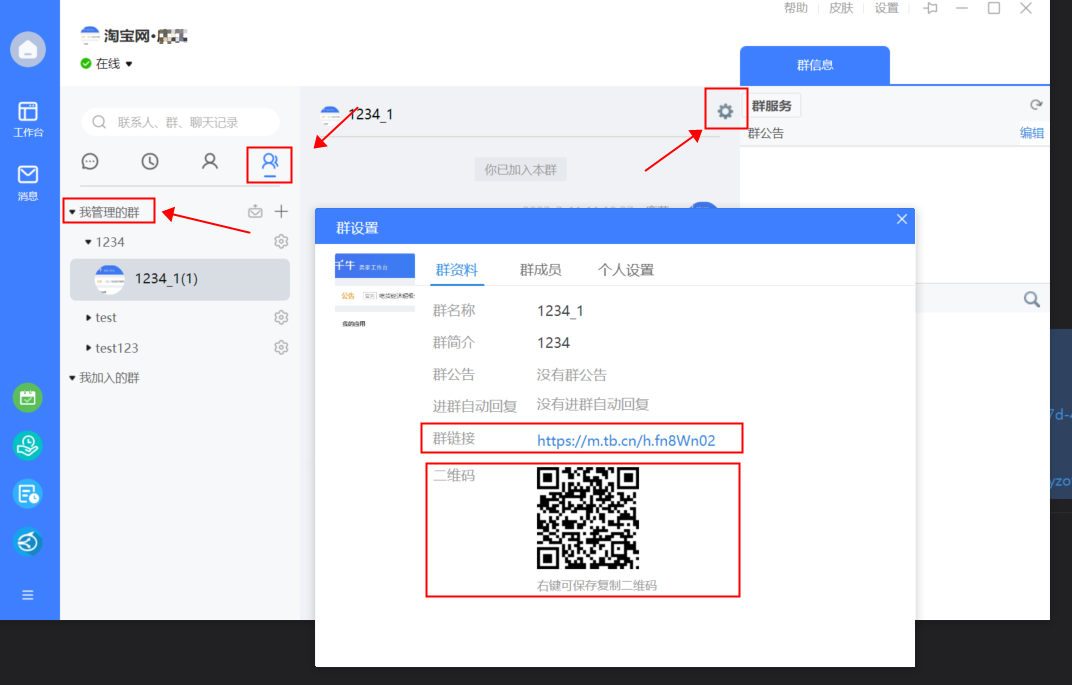Click 编辑 next to 群公告

1032,133
